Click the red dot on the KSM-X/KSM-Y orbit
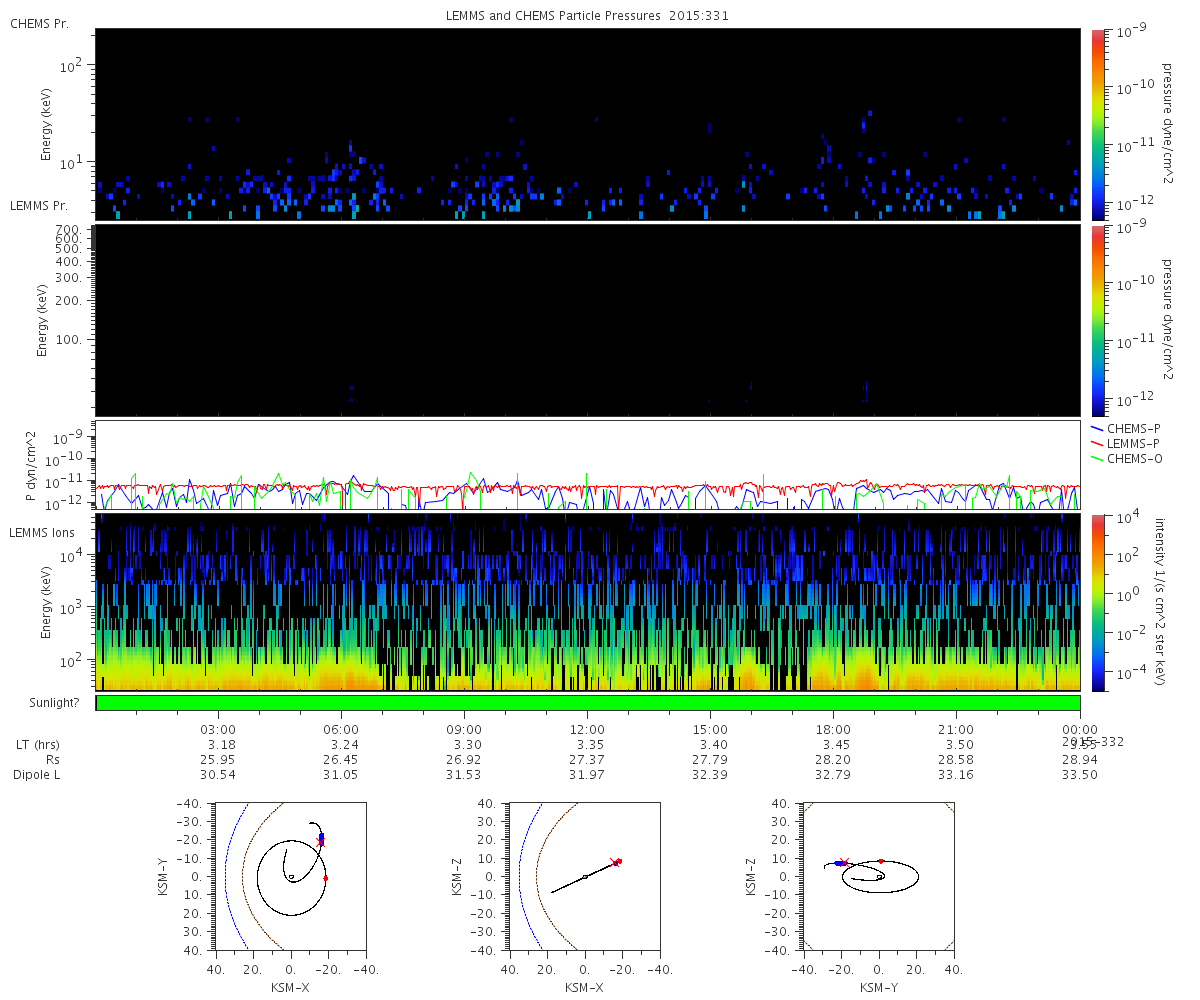This screenshot has width=1200, height=1000. tap(326, 878)
